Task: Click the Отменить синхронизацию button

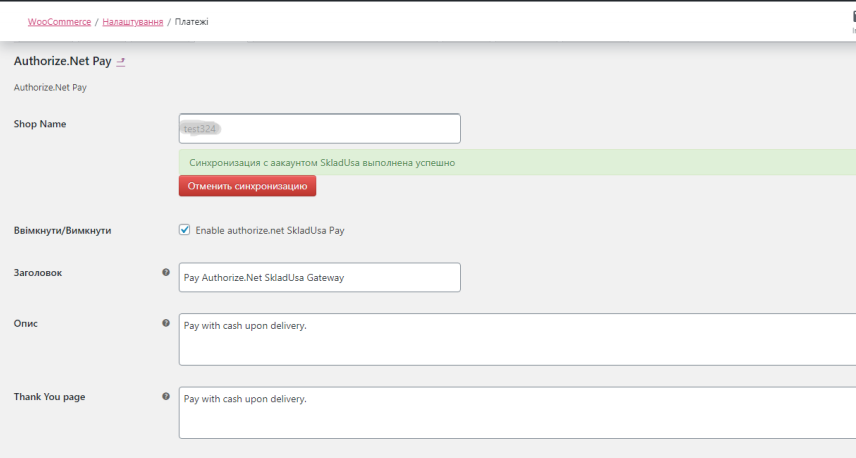Action: tap(247, 186)
